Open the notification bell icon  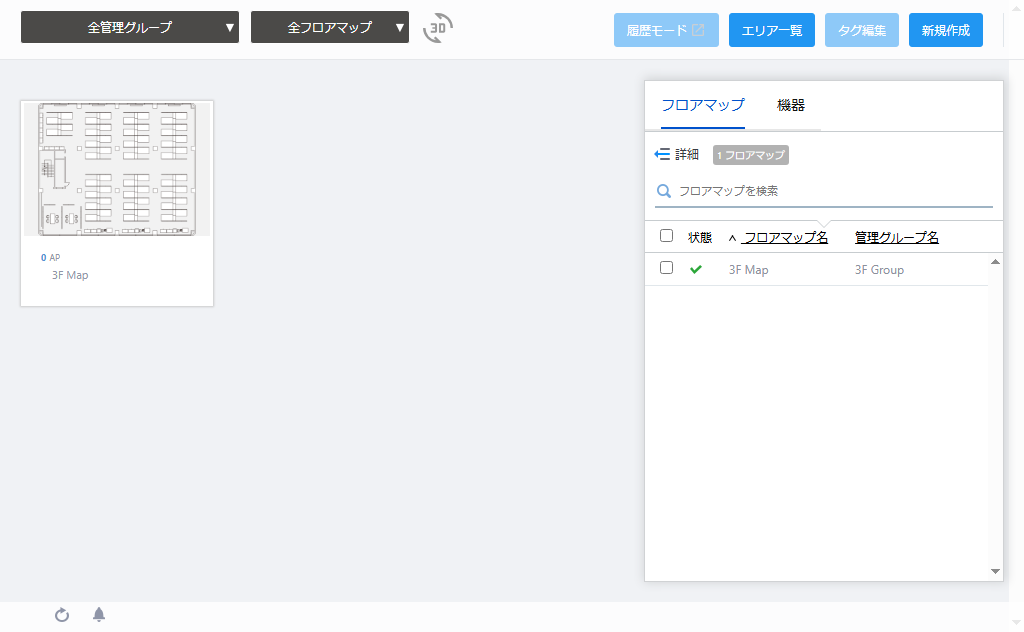pyautogui.click(x=99, y=614)
